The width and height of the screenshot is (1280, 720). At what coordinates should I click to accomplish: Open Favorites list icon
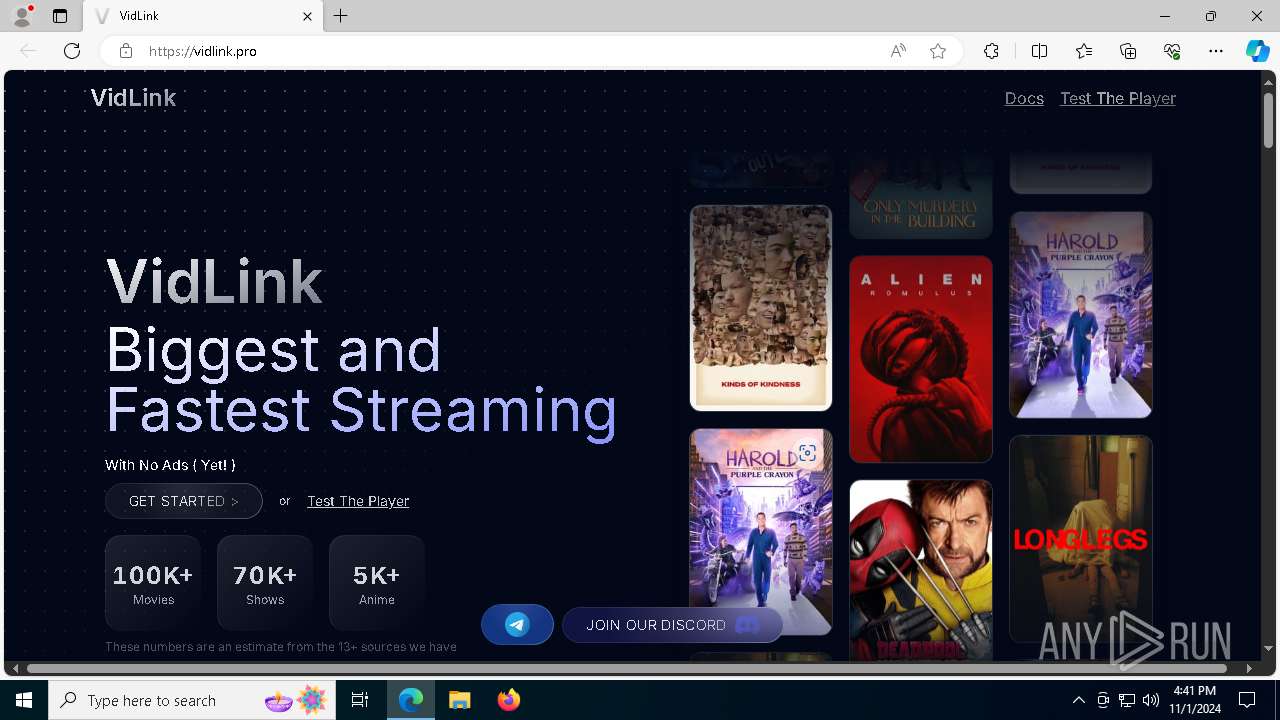[x=1084, y=51]
